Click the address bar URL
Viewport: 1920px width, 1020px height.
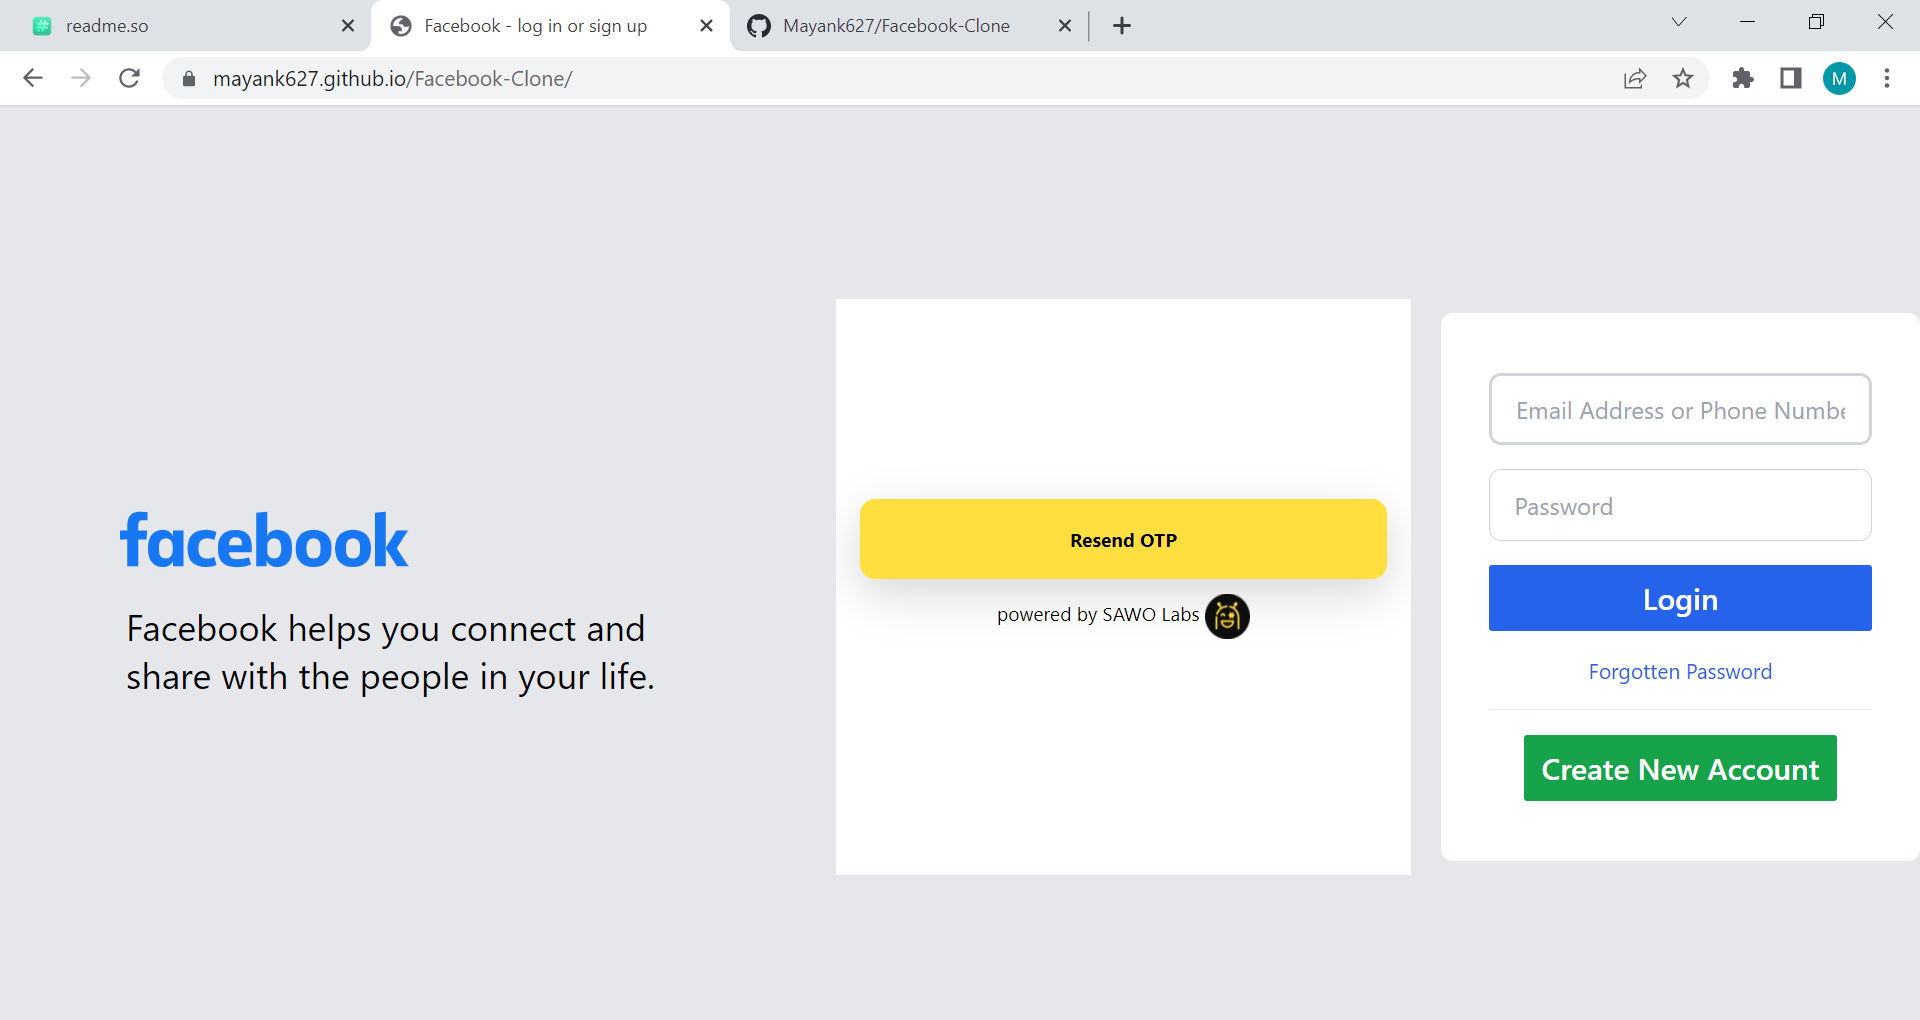click(392, 79)
